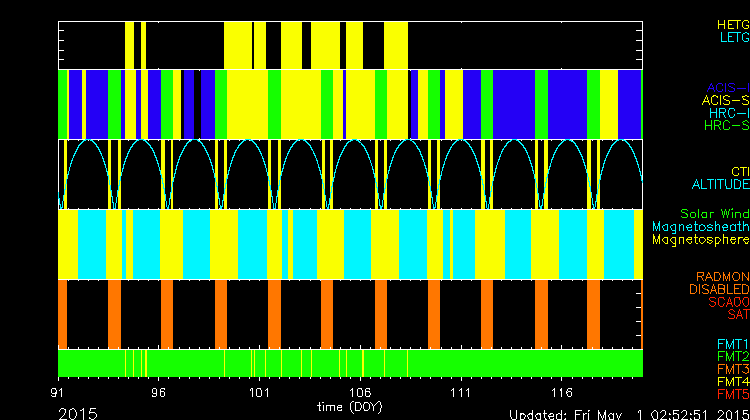This screenshot has height=420, width=750.
Task: Select the HRC-S legend entry
Action: (x=725, y=126)
